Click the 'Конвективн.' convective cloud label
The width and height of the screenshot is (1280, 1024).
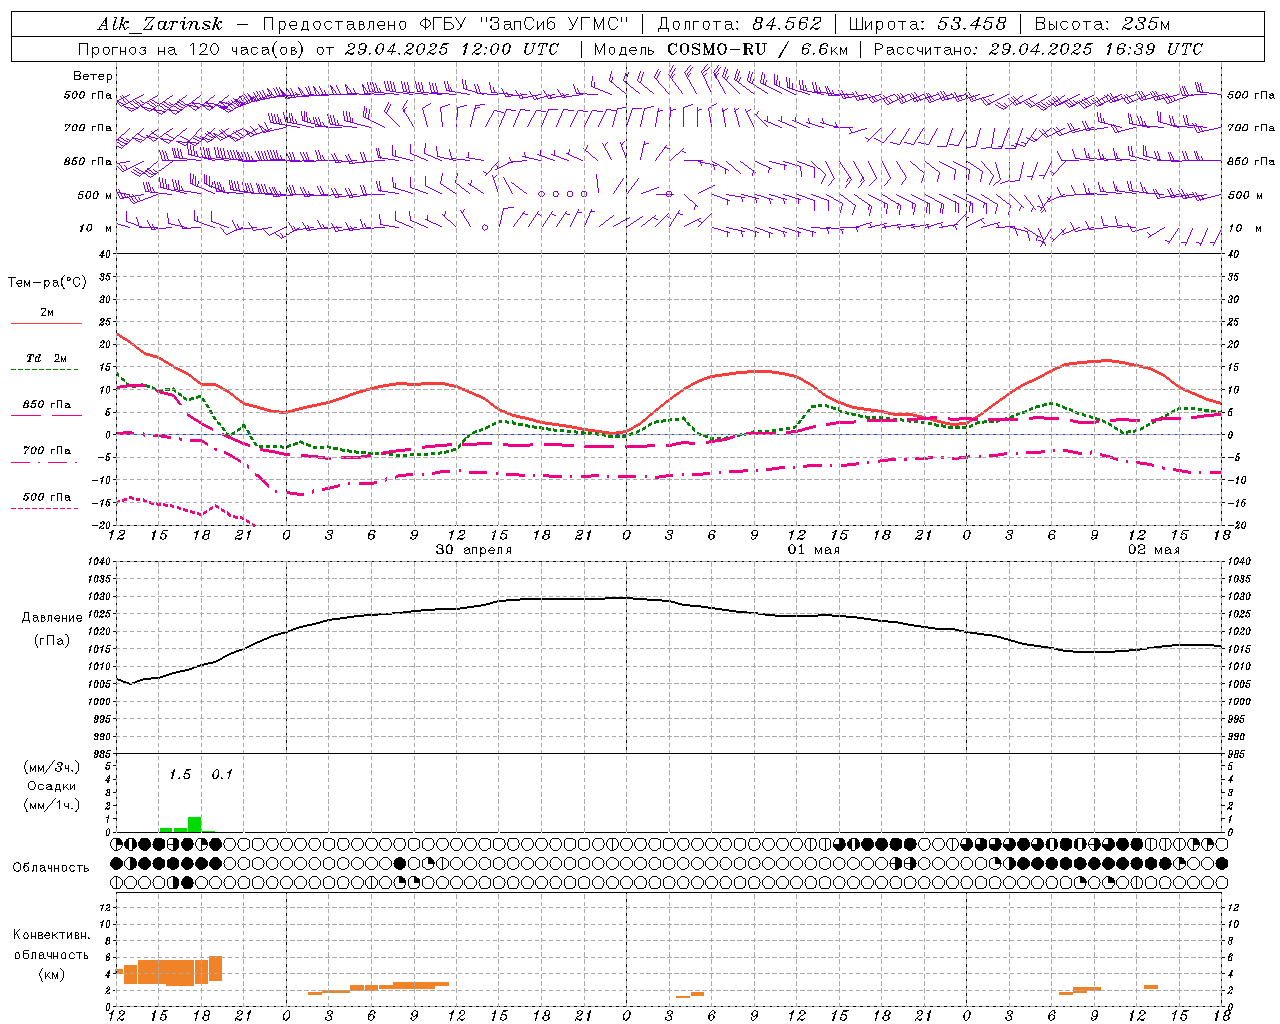52,935
